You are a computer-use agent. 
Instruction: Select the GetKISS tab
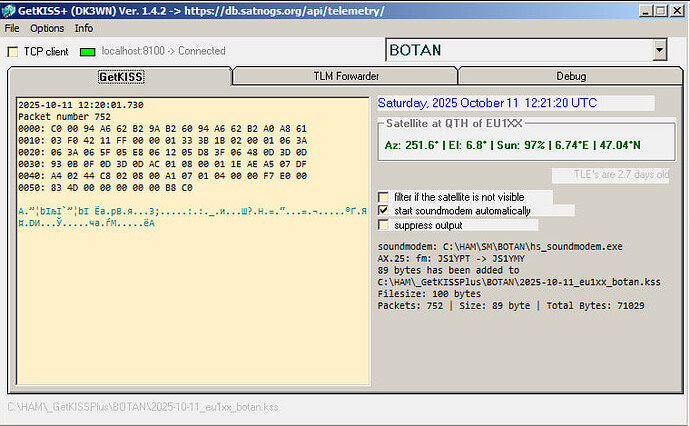[120, 76]
